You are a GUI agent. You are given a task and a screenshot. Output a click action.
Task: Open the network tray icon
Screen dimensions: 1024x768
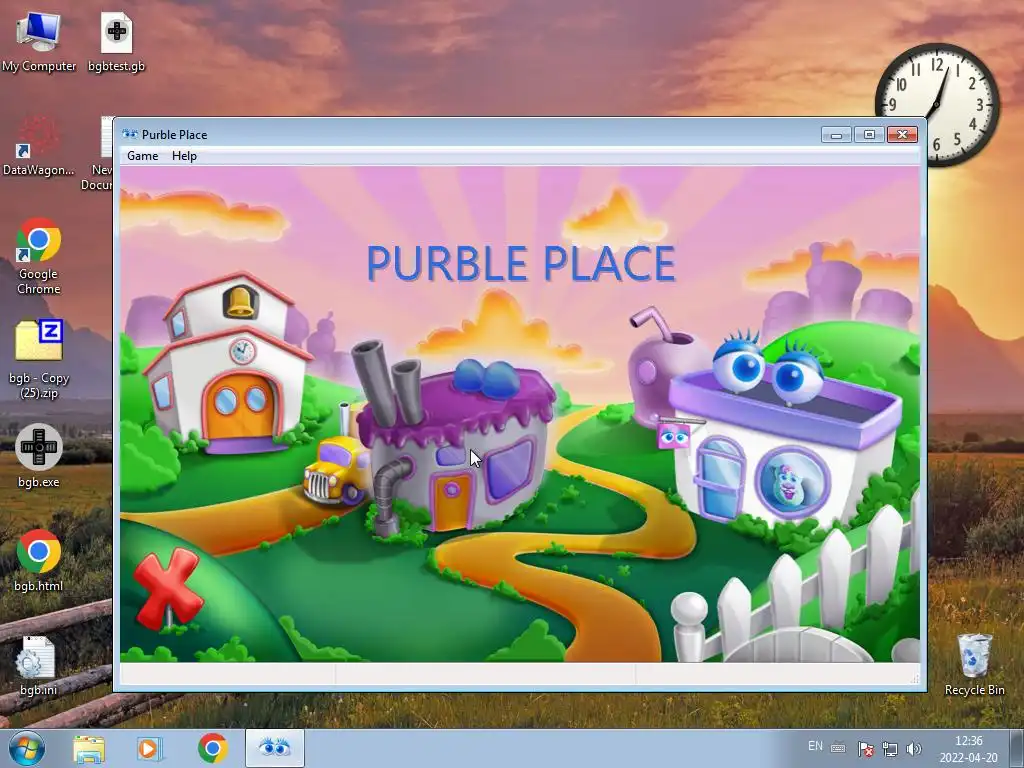coord(889,748)
